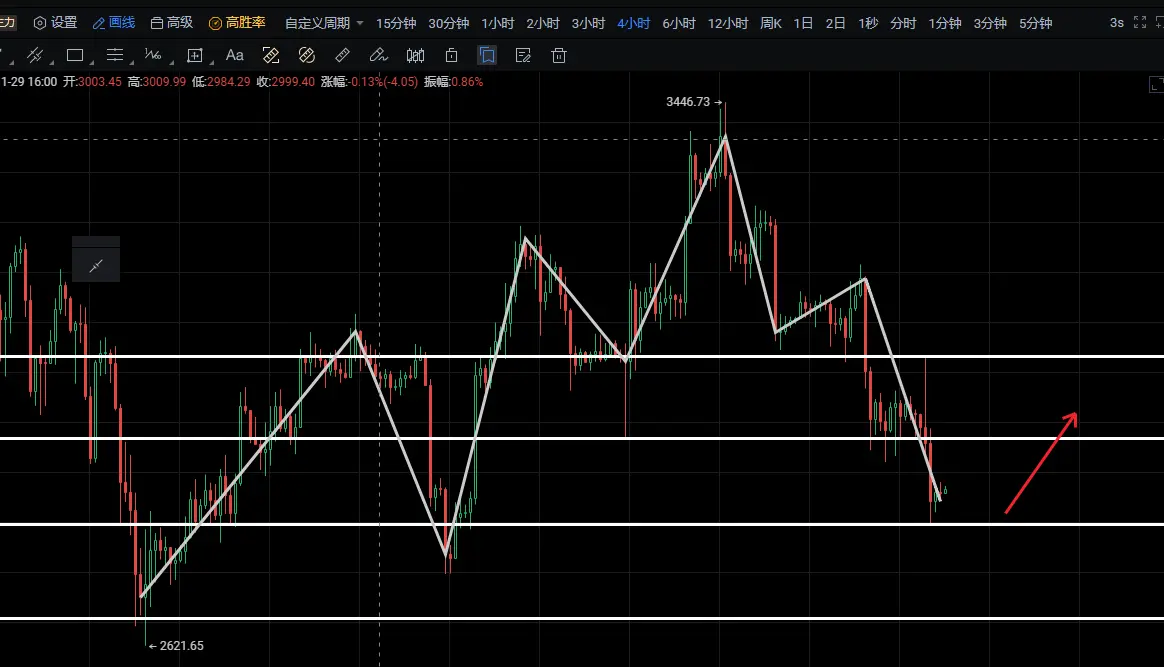This screenshot has height=667, width=1164.
Task: Click the 高胜率 button
Action: click(237, 23)
